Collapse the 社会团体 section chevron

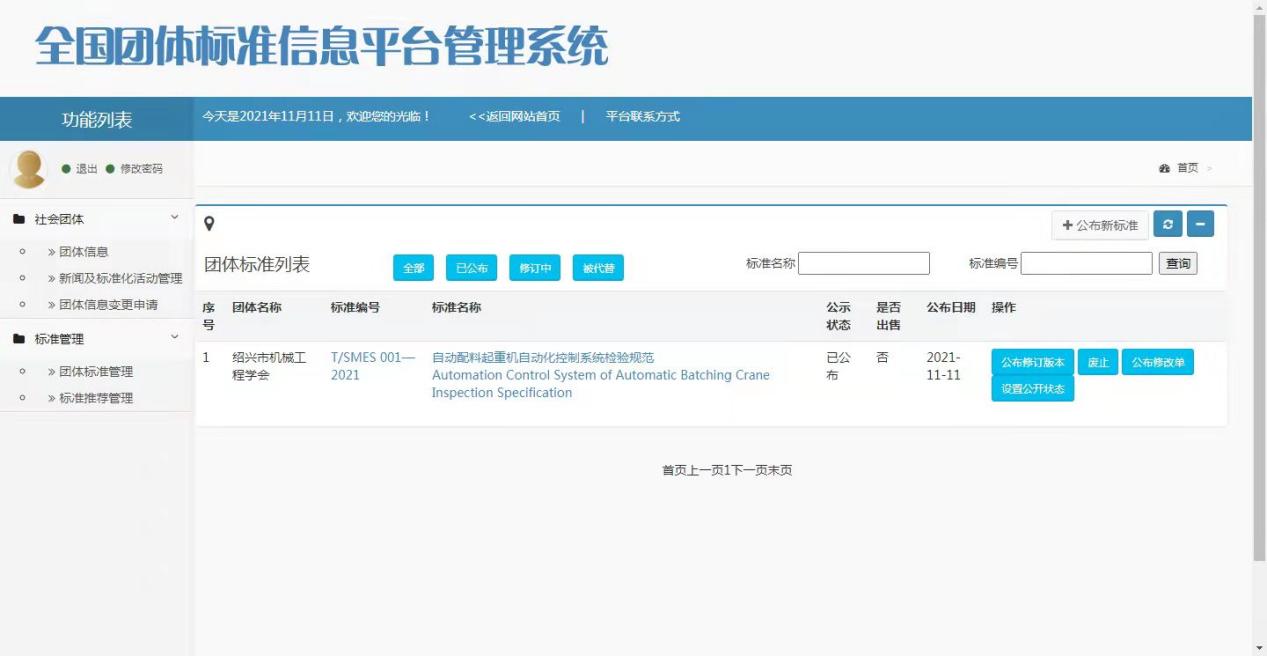(174, 218)
